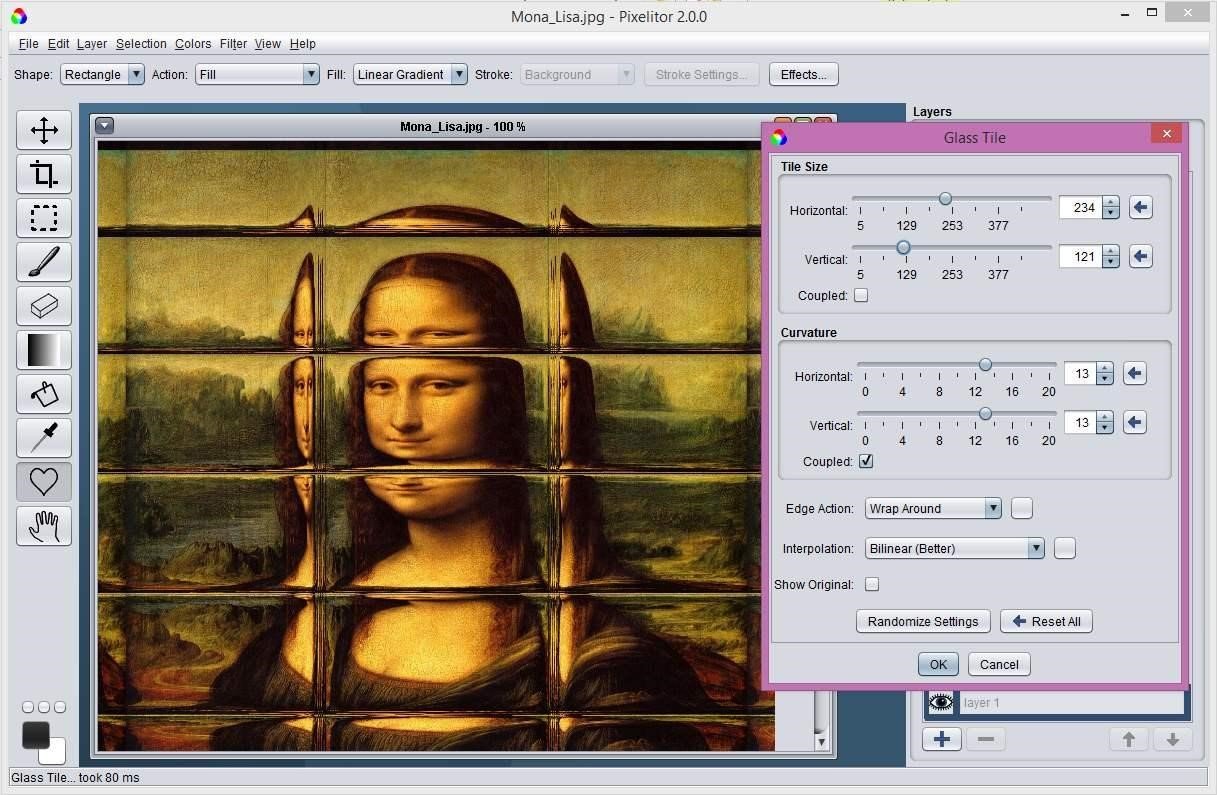Image resolution: width=1217 pixels, height=795 pixels.
Task: Reset Curvature Vertical to default
Action: click(1134, 422)
